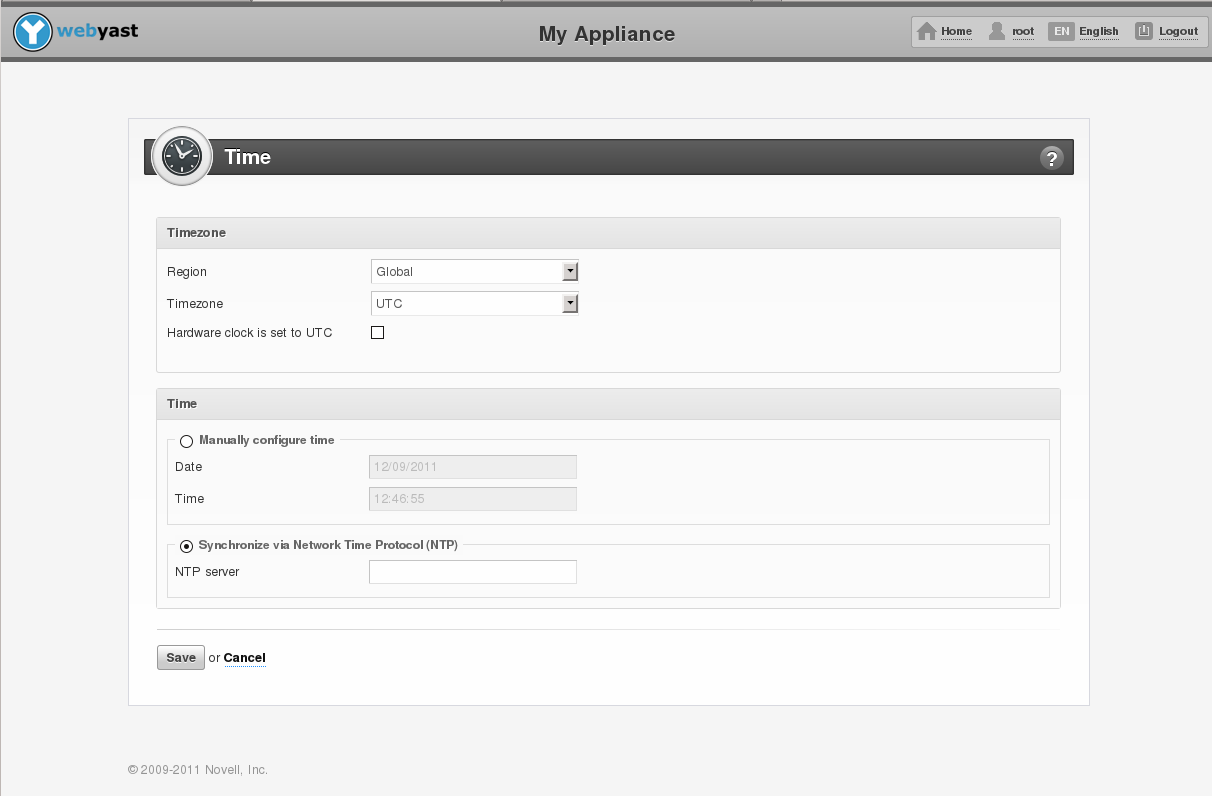Viewport: 1212px width, 796px height.
Task: Click the clock icon beside Time heading
Action: 182,157
